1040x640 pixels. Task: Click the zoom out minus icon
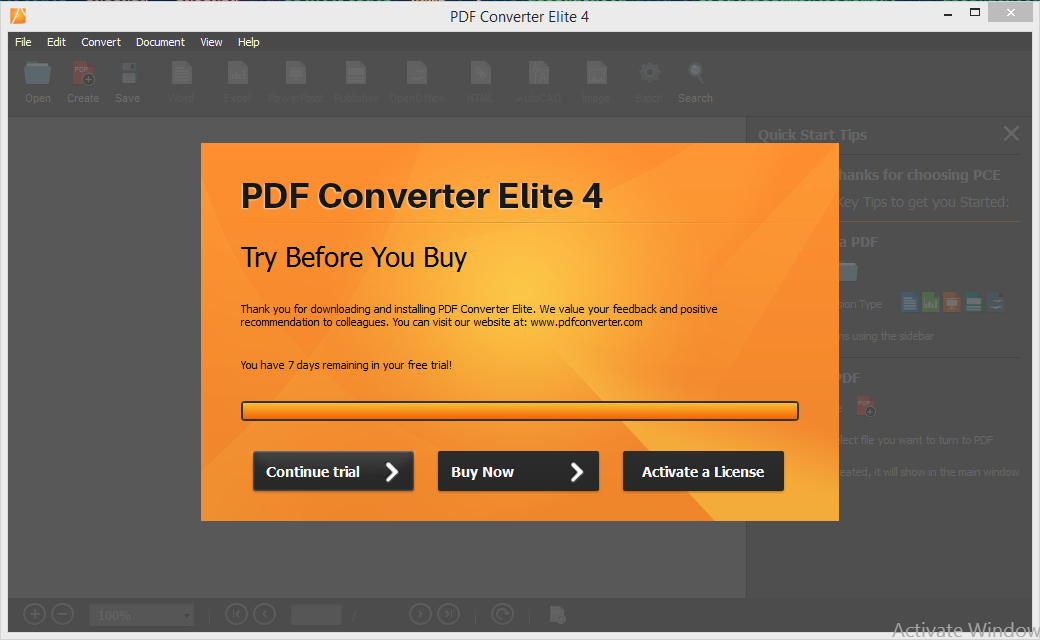point(62,614)
